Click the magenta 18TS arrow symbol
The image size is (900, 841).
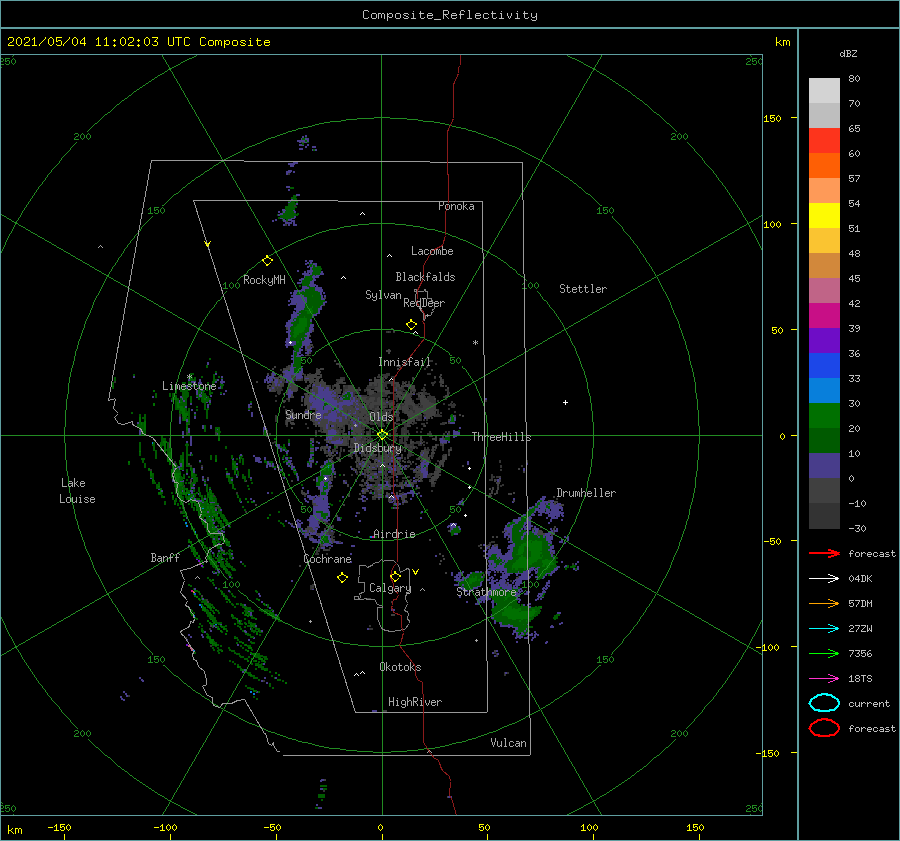[824, 679]
